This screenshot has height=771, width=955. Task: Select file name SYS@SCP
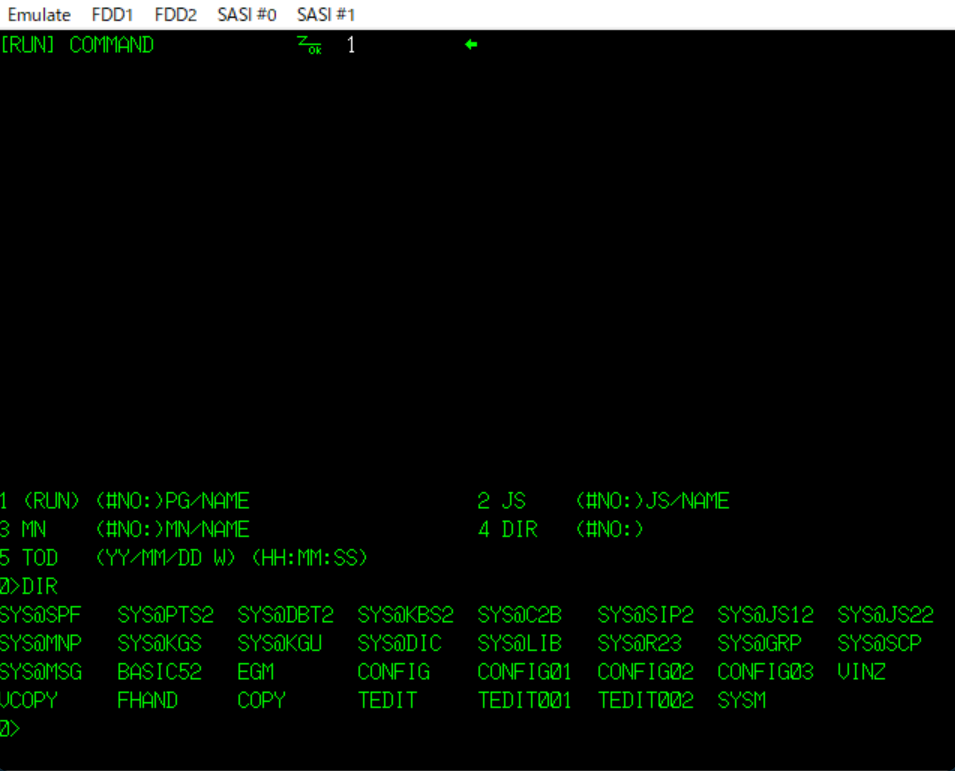click(879, 644)
